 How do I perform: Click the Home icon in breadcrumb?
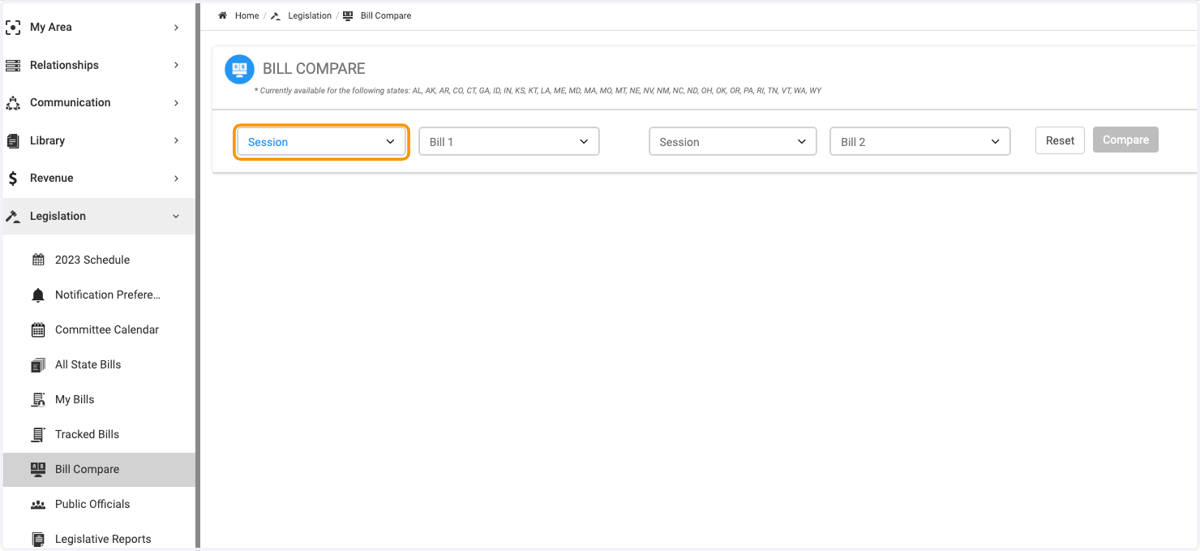tap(223, 16)
